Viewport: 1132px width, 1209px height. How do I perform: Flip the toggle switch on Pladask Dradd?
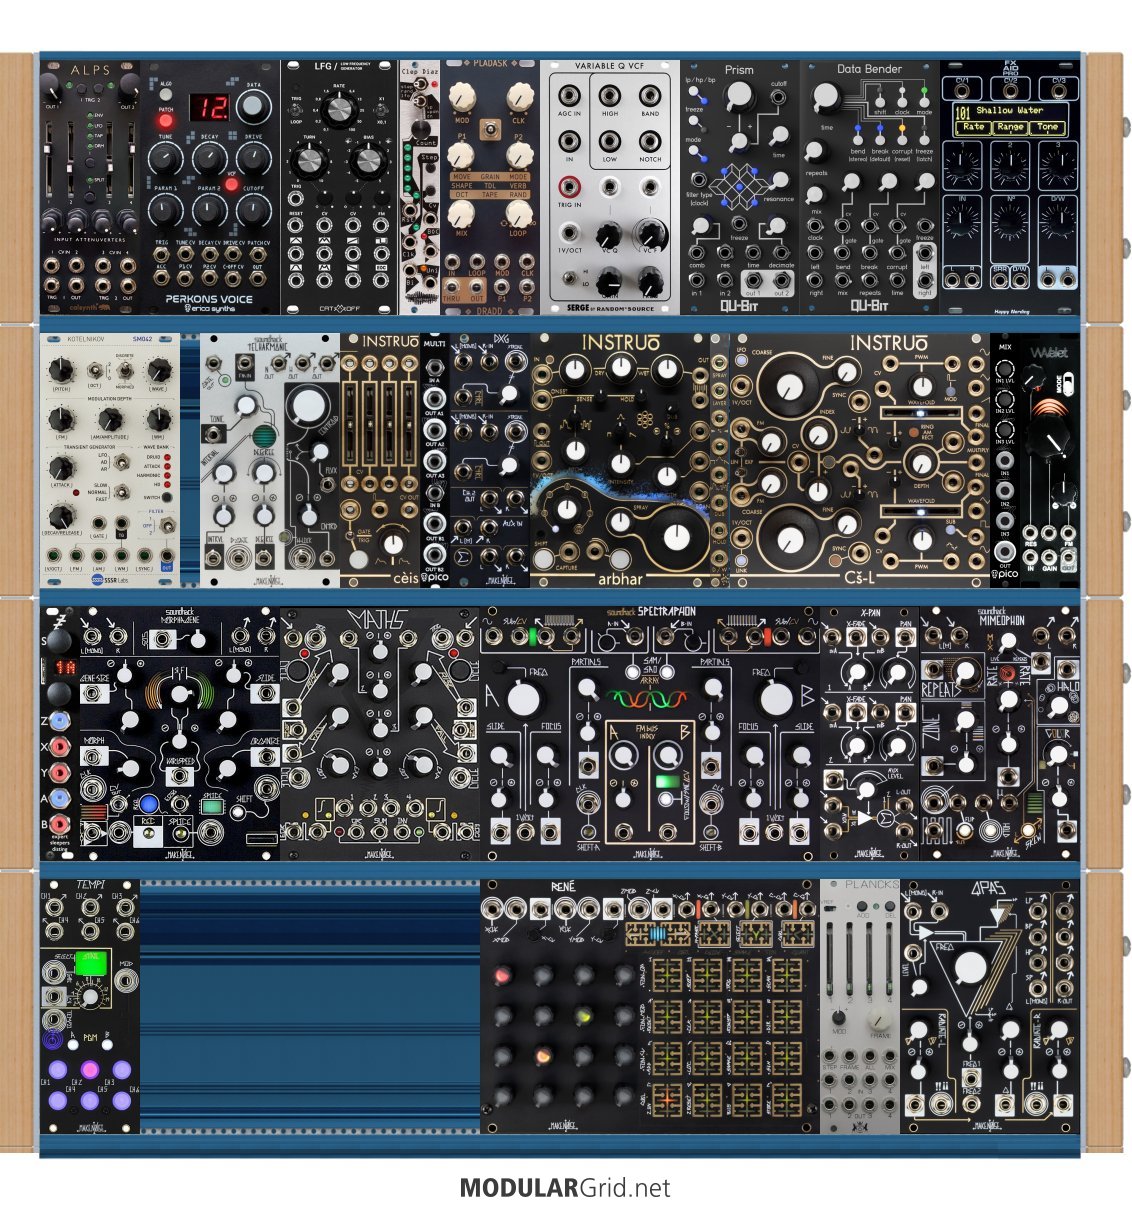[490, 129]
